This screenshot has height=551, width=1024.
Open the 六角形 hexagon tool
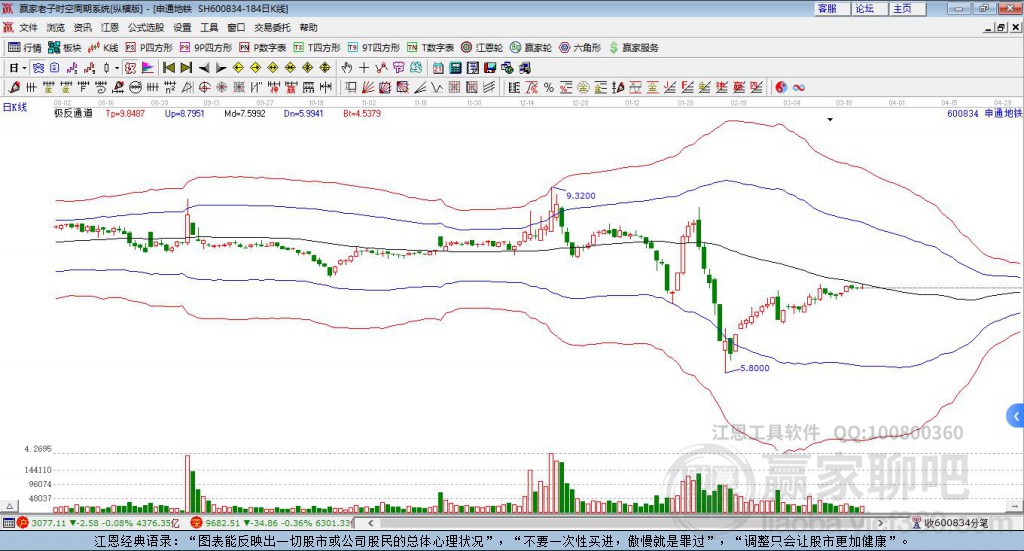pyautogui.click(x=580, y=48)
